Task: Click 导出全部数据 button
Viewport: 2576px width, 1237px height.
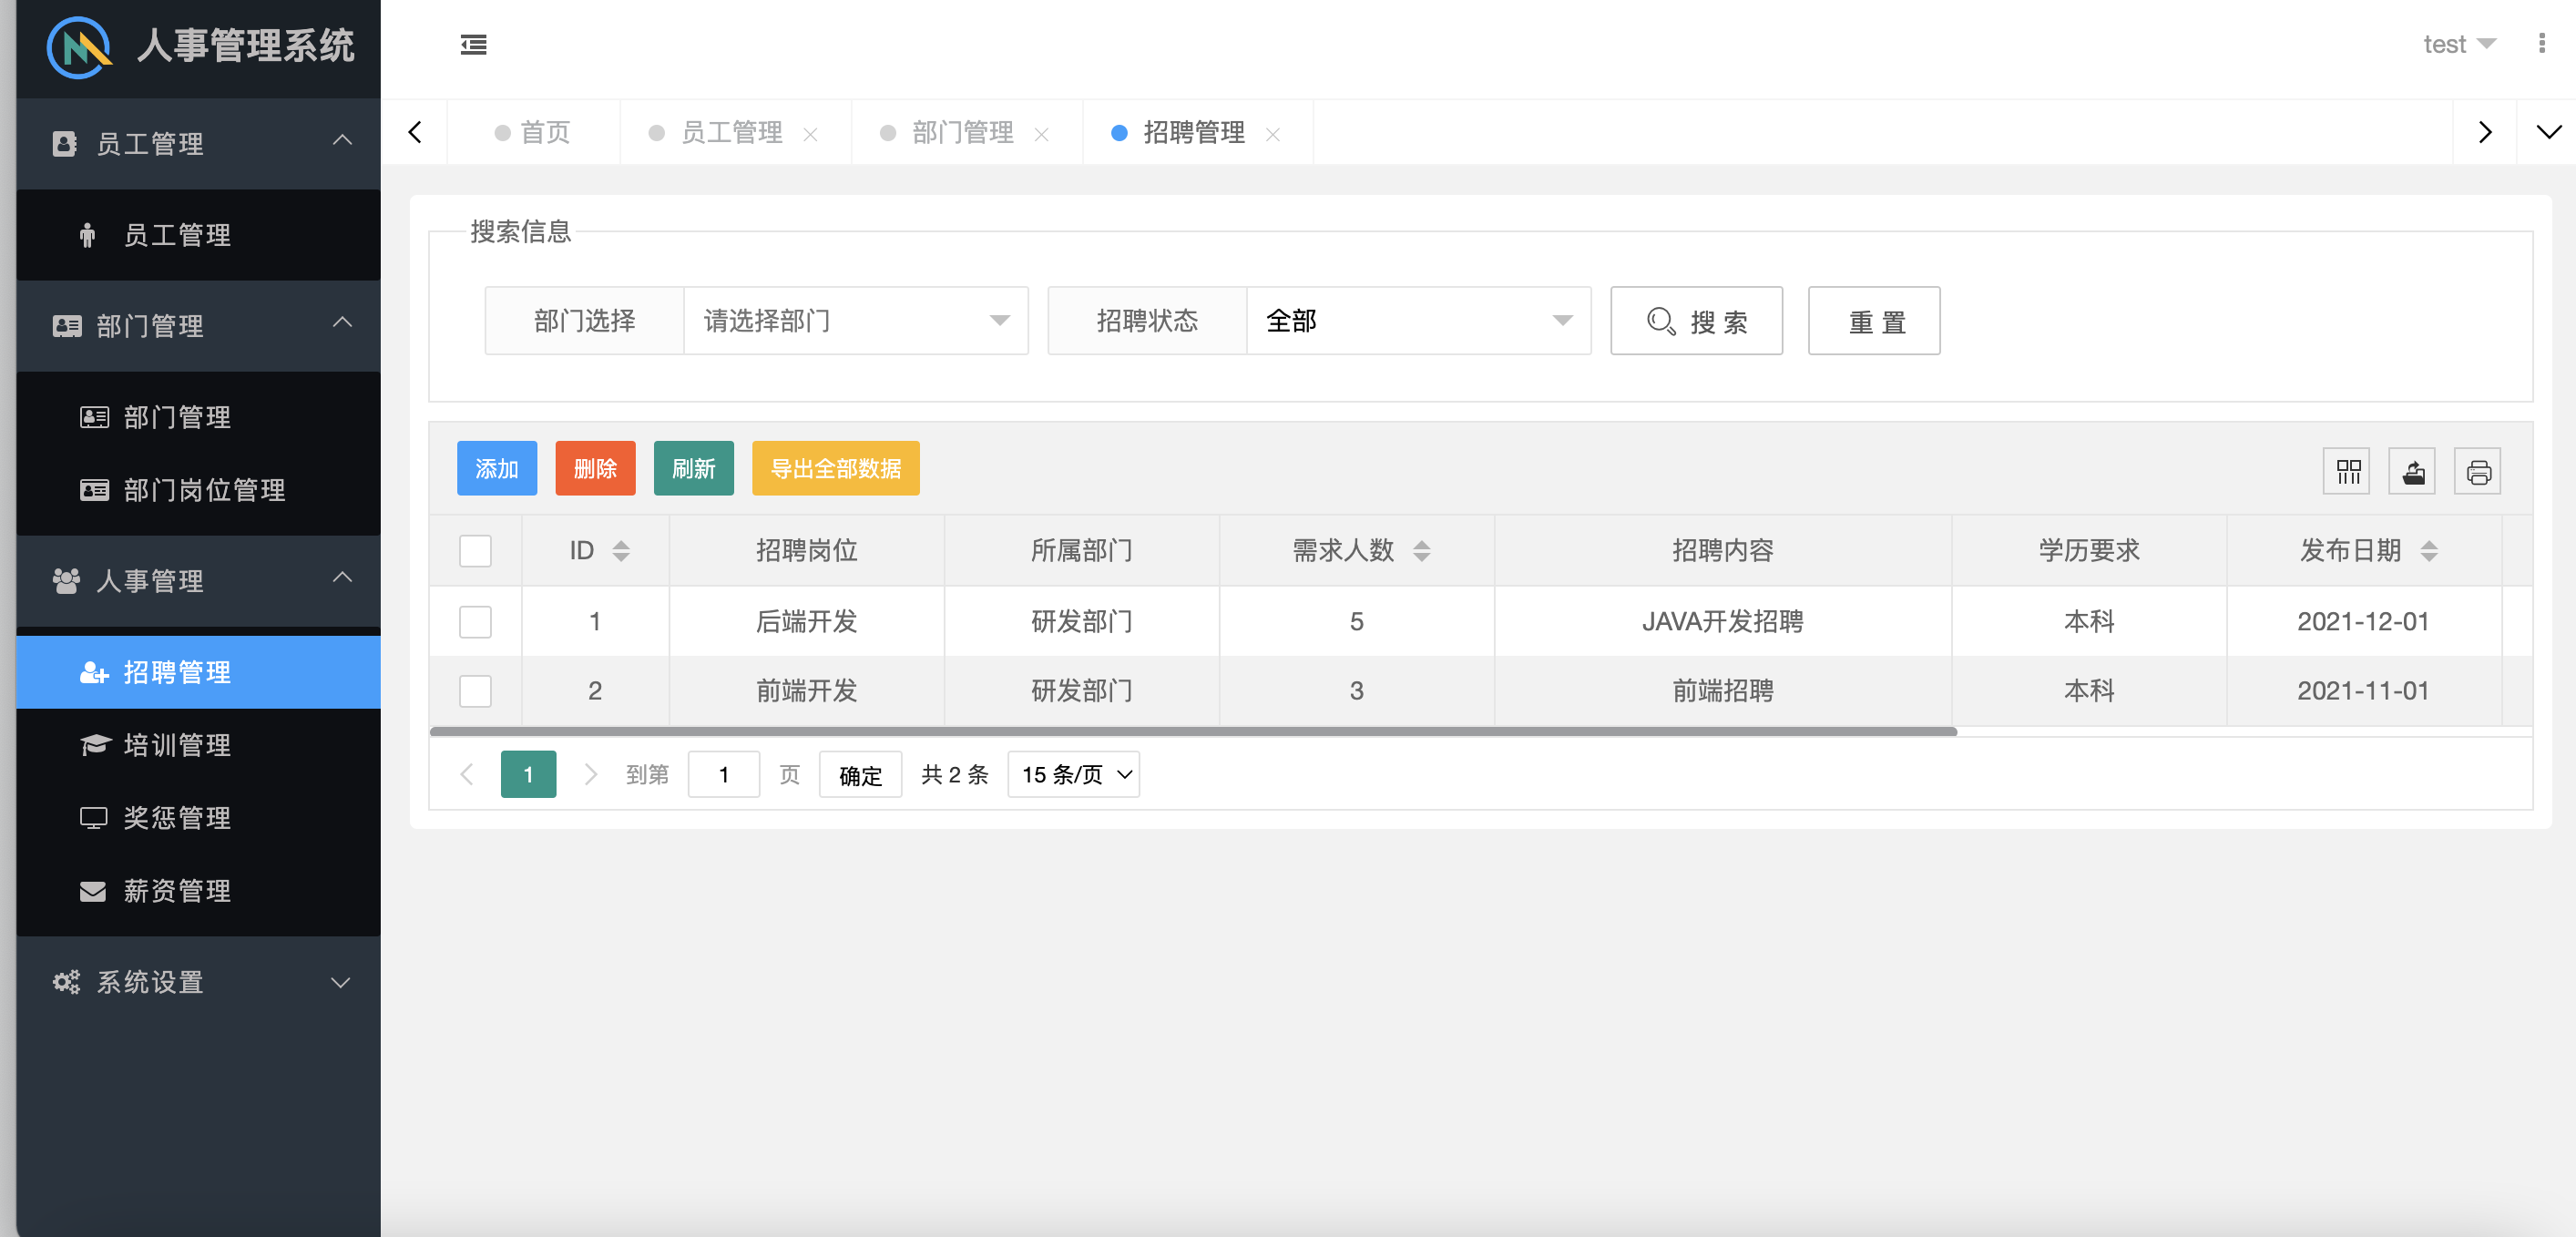Action: coord(836,468)
